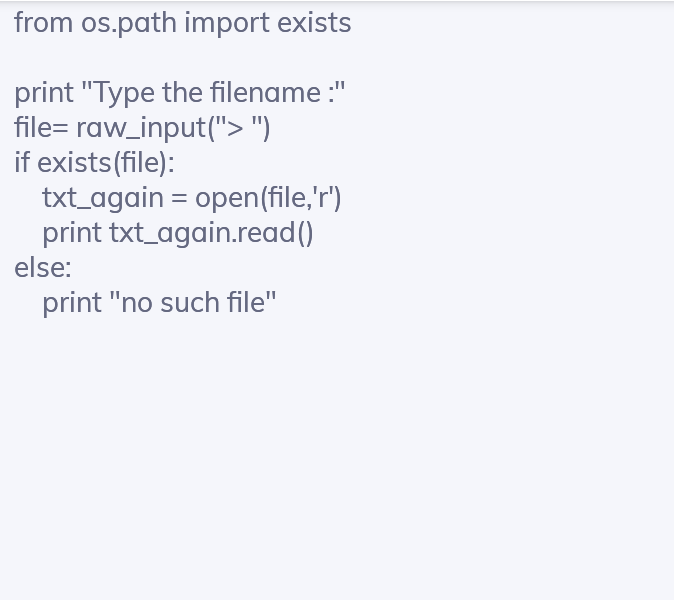Click the 'r' mode argument
Image resolution: width=674 pixels, height=600 pixels.
point(322,197)
